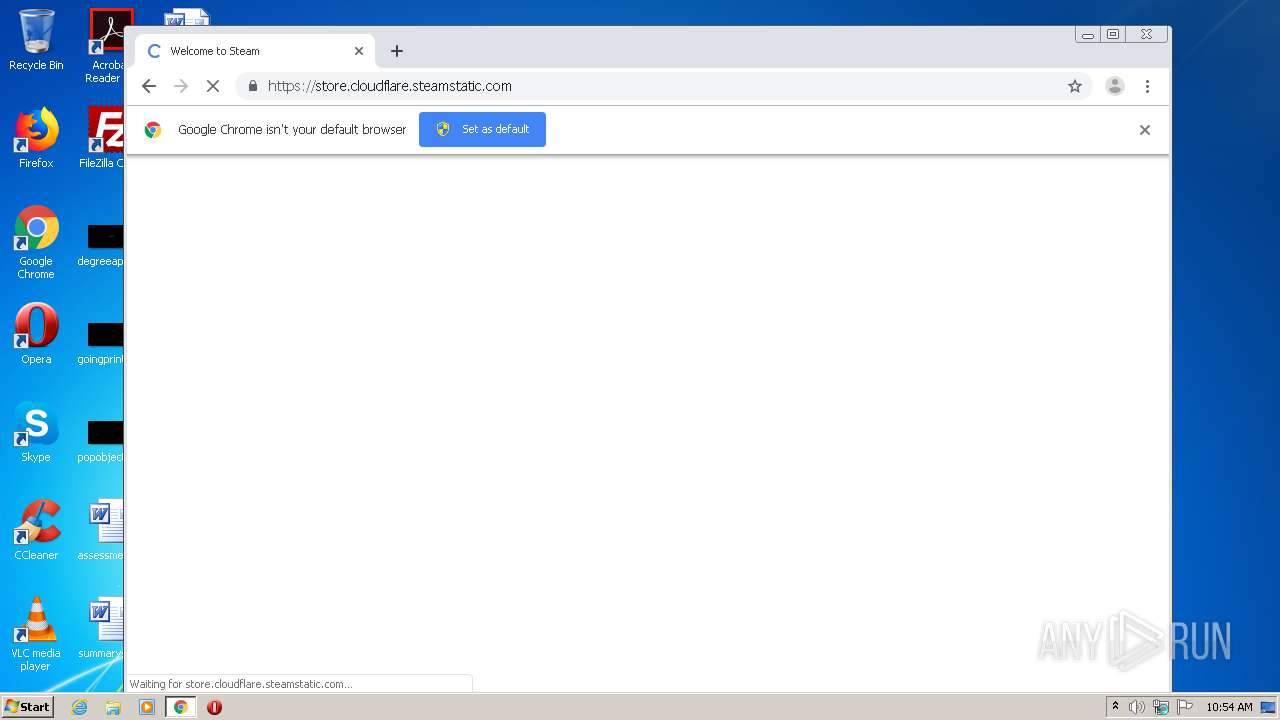Go back using the browser back arrow
The width and height of the screenshot is (1280, 720).
tap(149, 86)
